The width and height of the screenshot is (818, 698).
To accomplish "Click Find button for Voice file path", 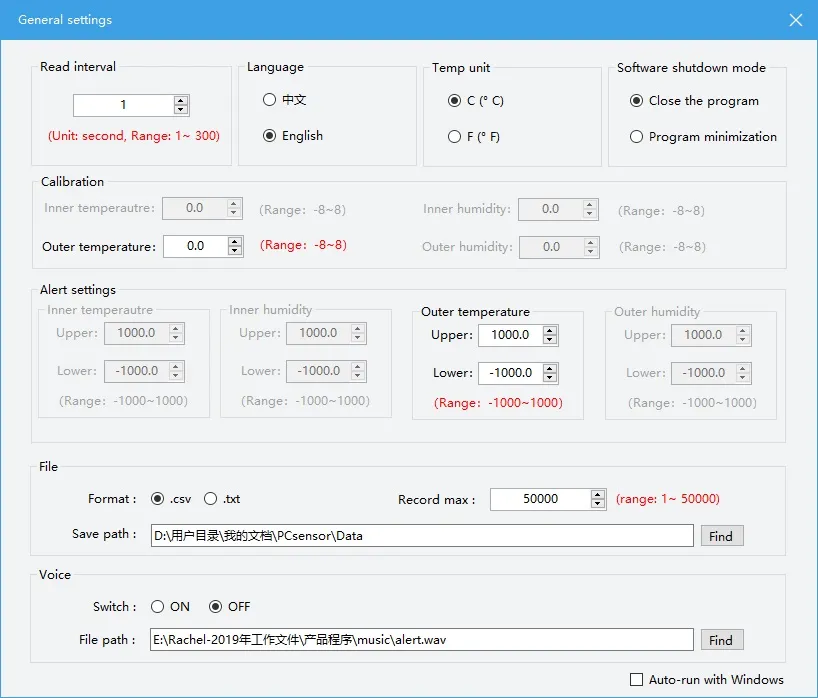I will [x=721, y=640].
